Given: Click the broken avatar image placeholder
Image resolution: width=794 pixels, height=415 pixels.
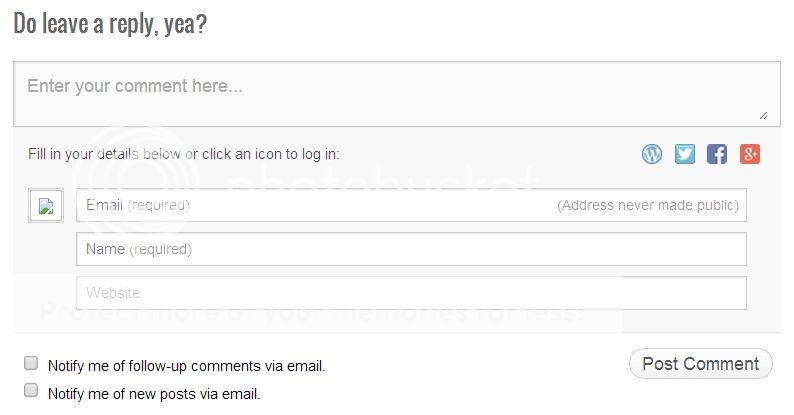Looking at the screenshot, I should [46, 206].
